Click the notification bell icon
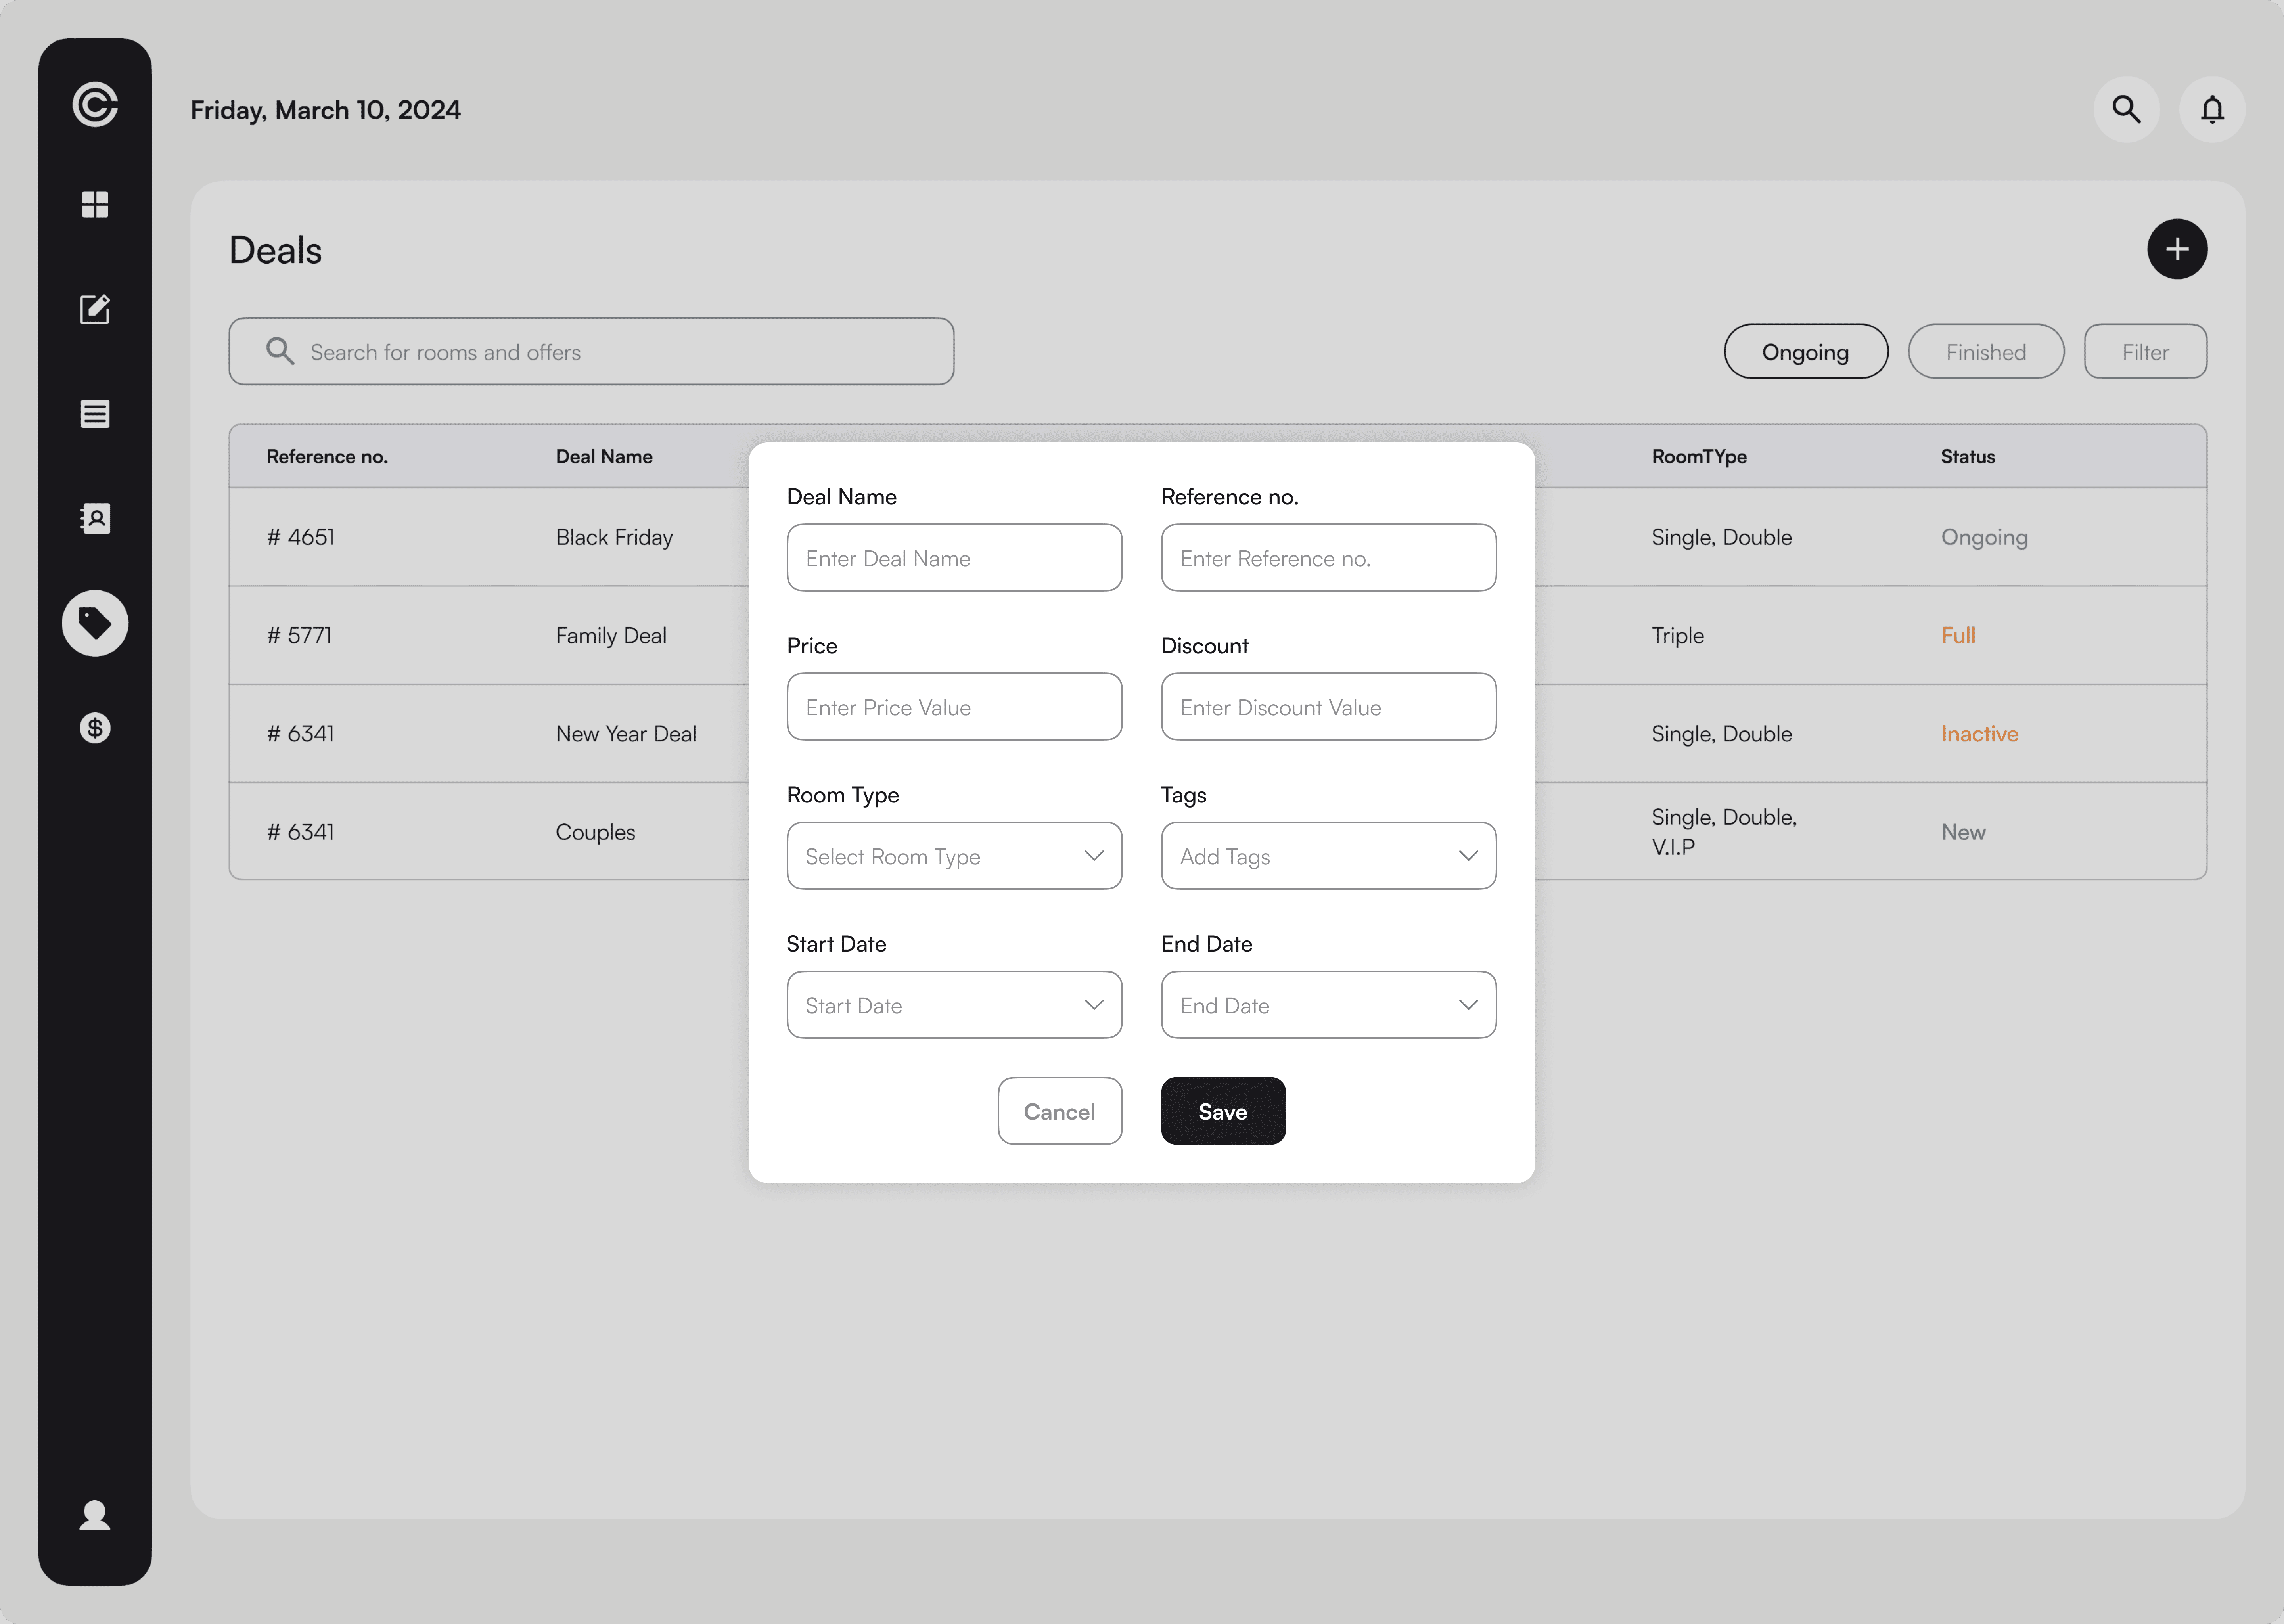Screen dimensions: 2284x1624 [2212, 109]
